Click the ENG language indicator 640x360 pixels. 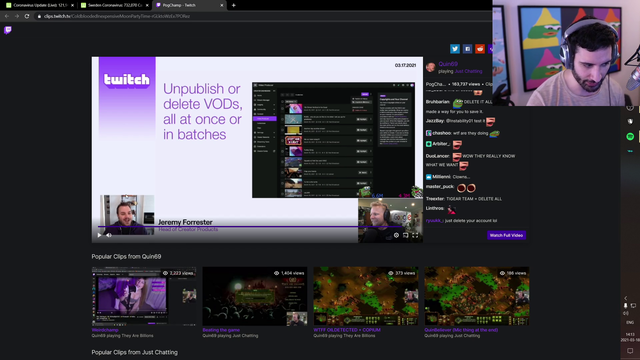coord(630,322)
